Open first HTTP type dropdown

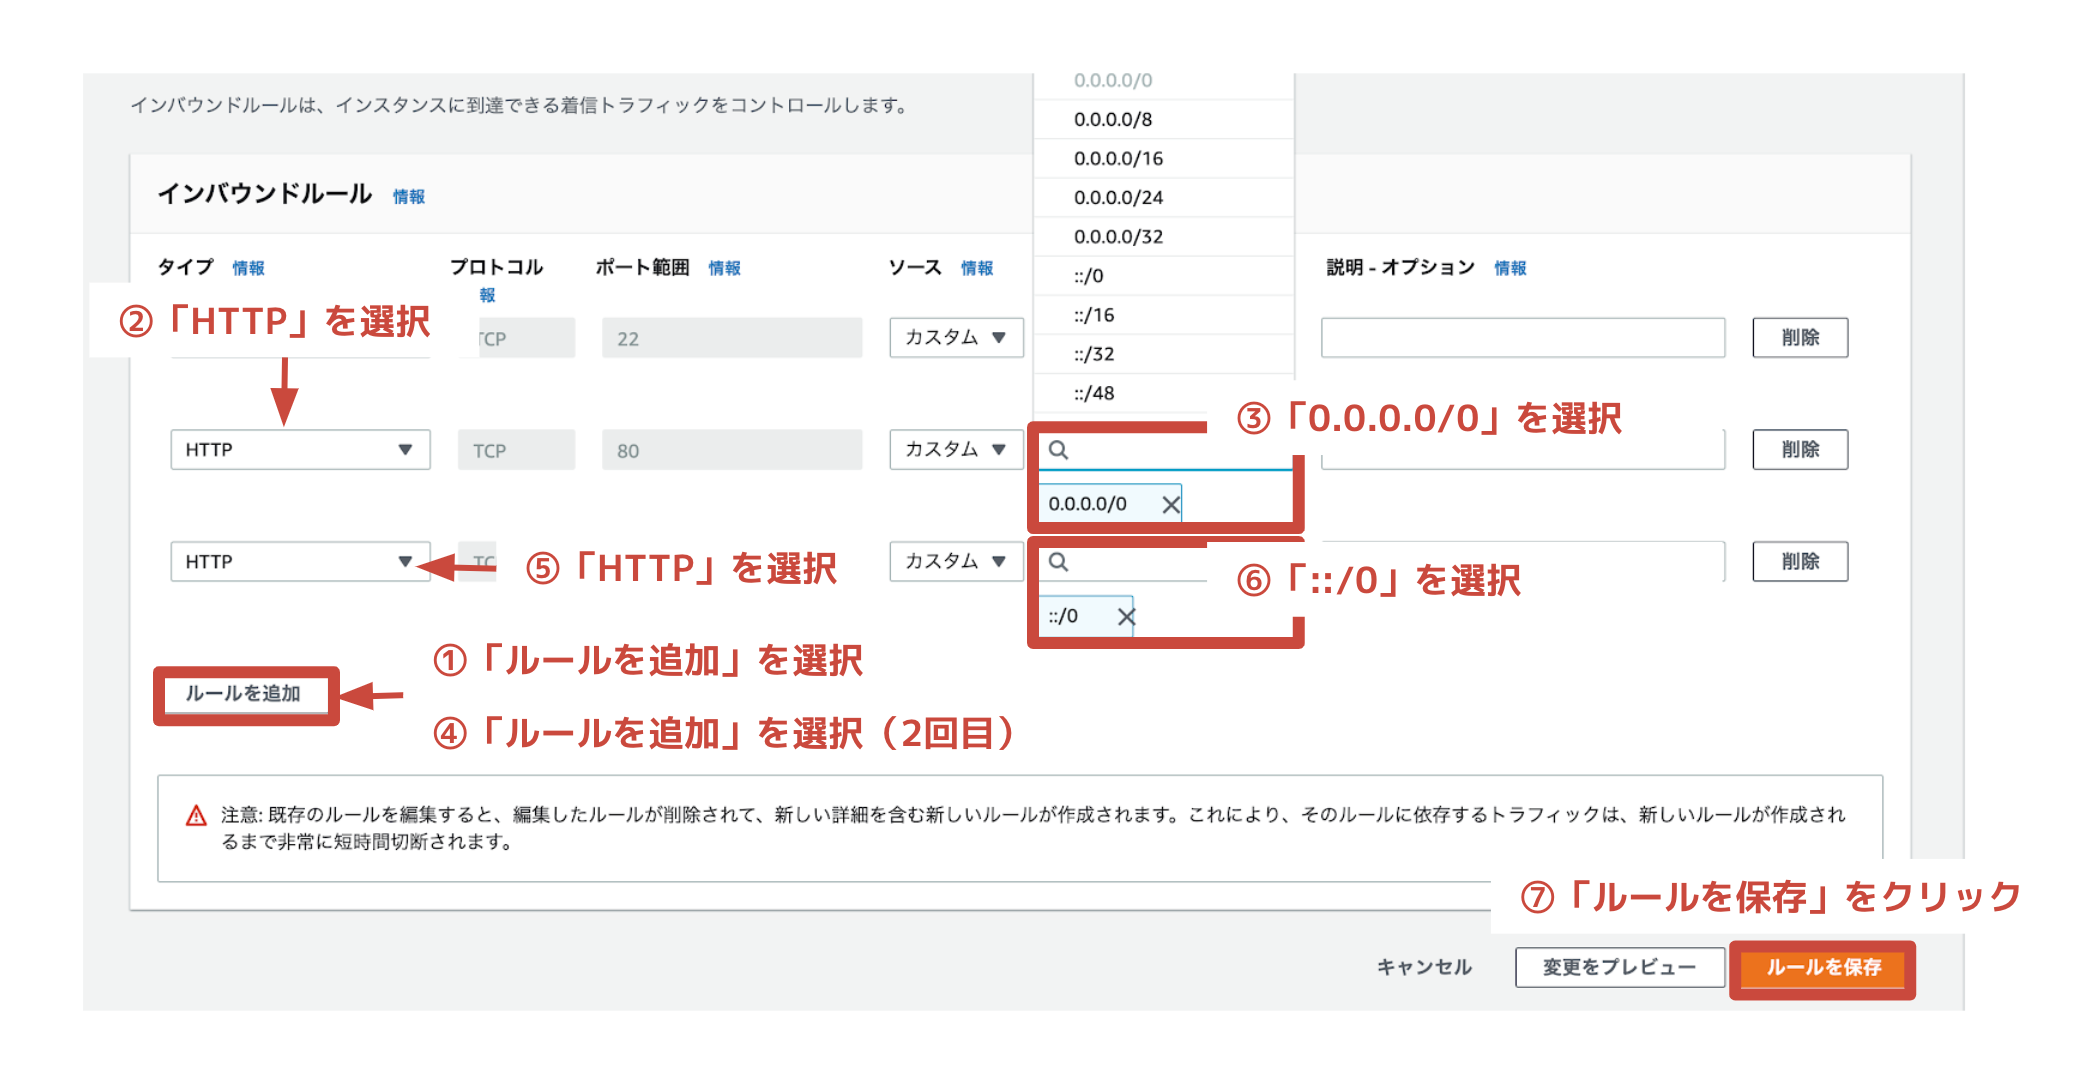pos(300,450)
